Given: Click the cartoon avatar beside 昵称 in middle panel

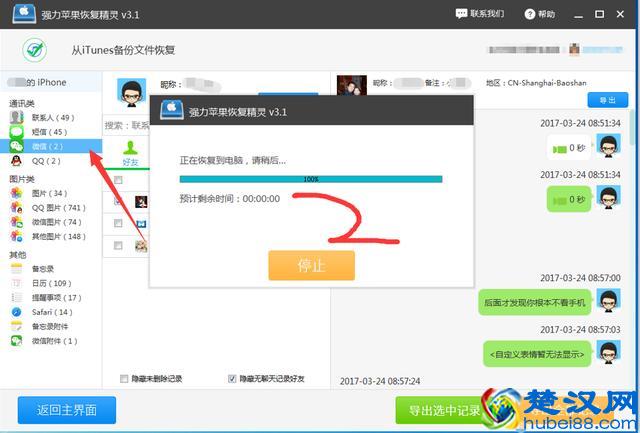Looking at the screenshot, I should (x=131, y=93).
